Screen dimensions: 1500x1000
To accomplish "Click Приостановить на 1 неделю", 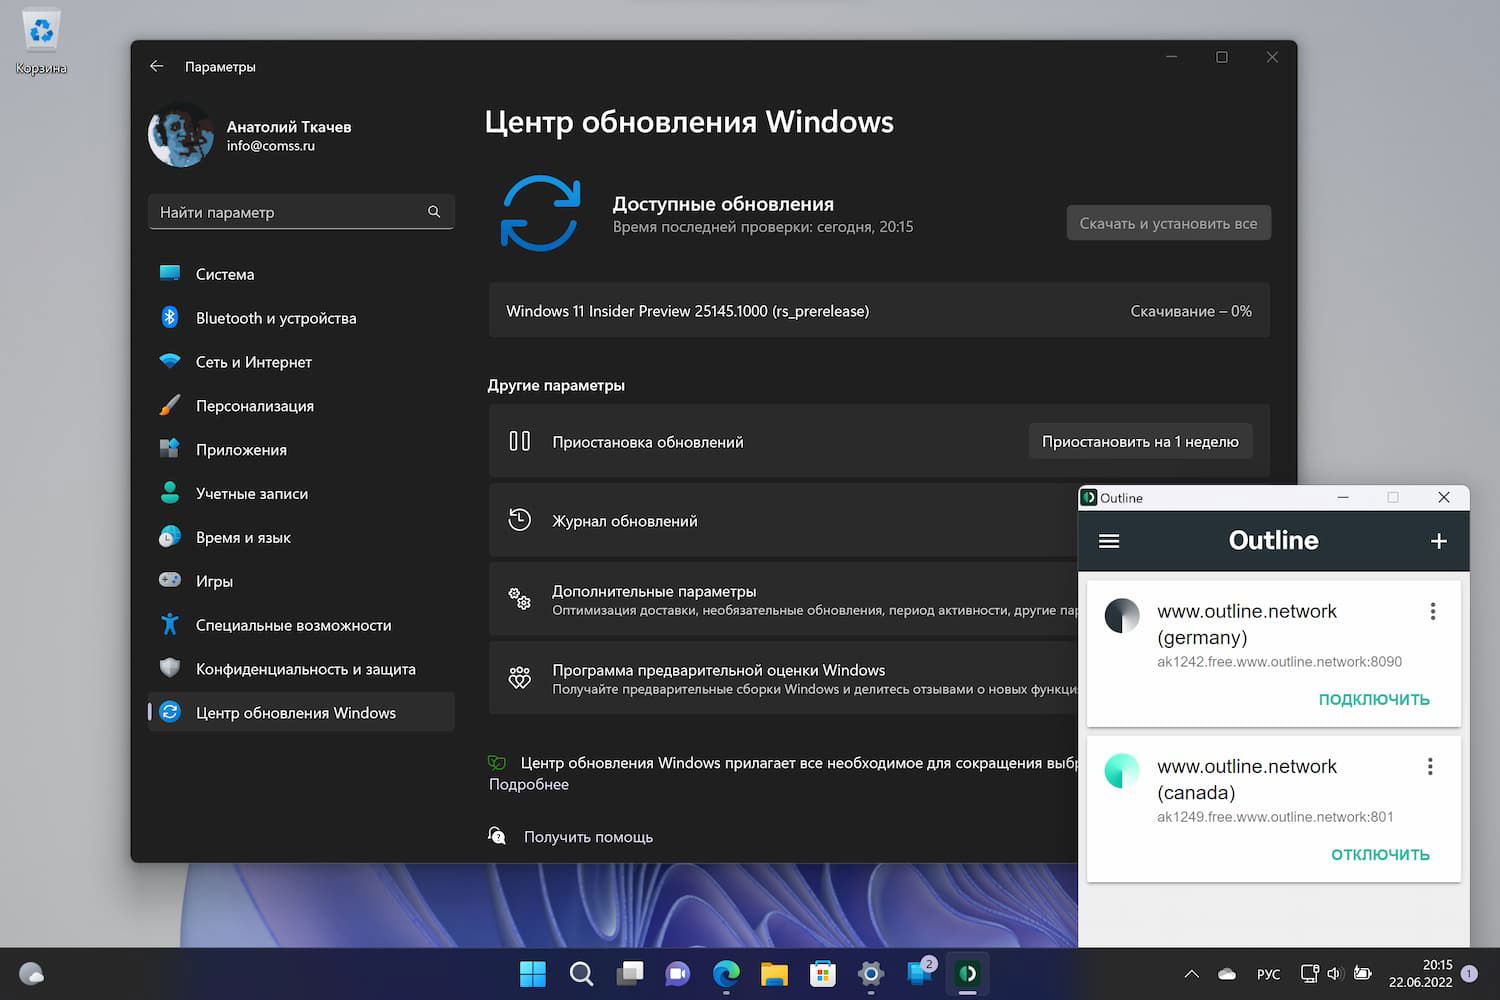I will [x=1140, y=440].
